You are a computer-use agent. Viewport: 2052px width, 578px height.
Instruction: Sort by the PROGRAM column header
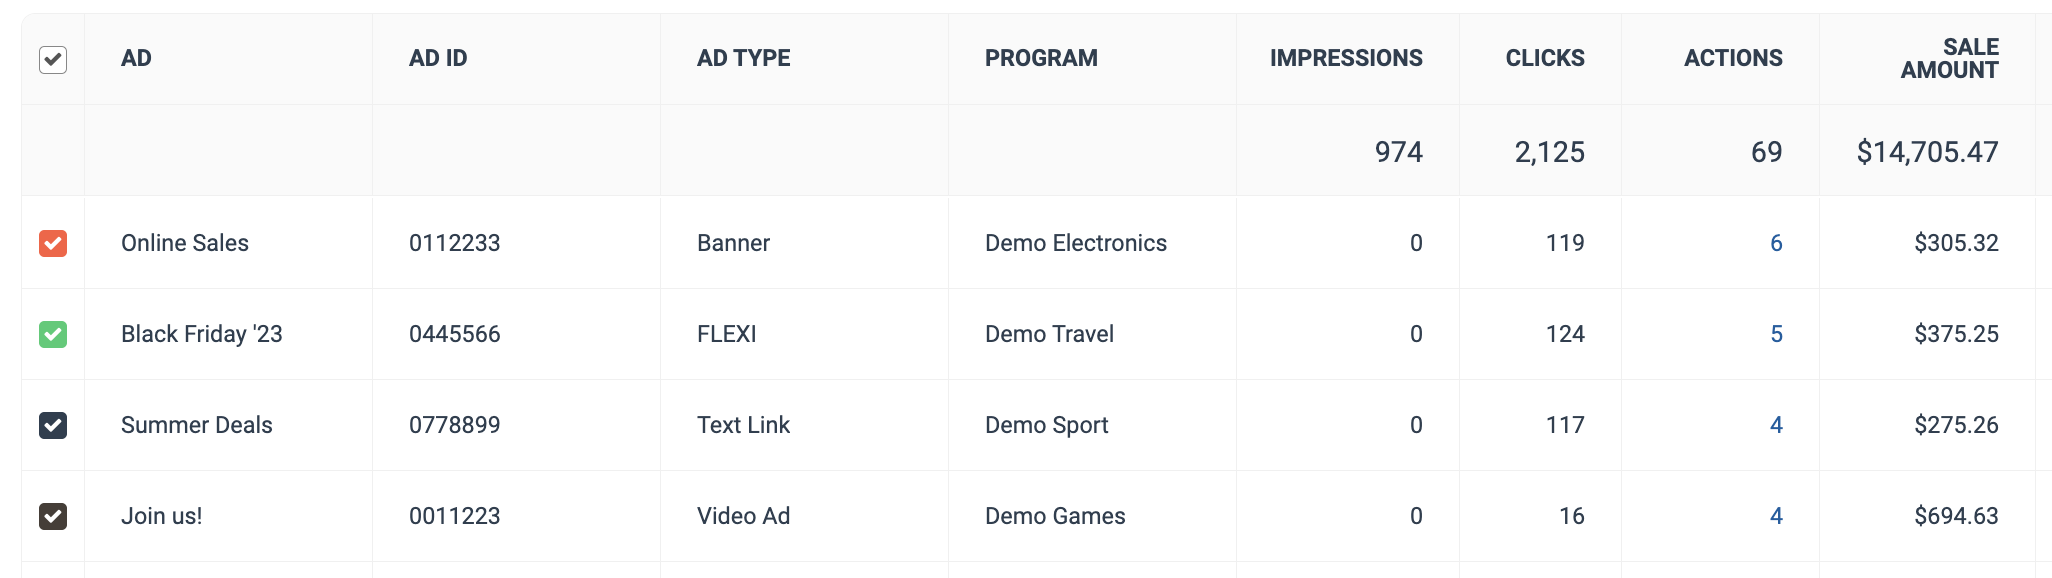point(1041,58)
